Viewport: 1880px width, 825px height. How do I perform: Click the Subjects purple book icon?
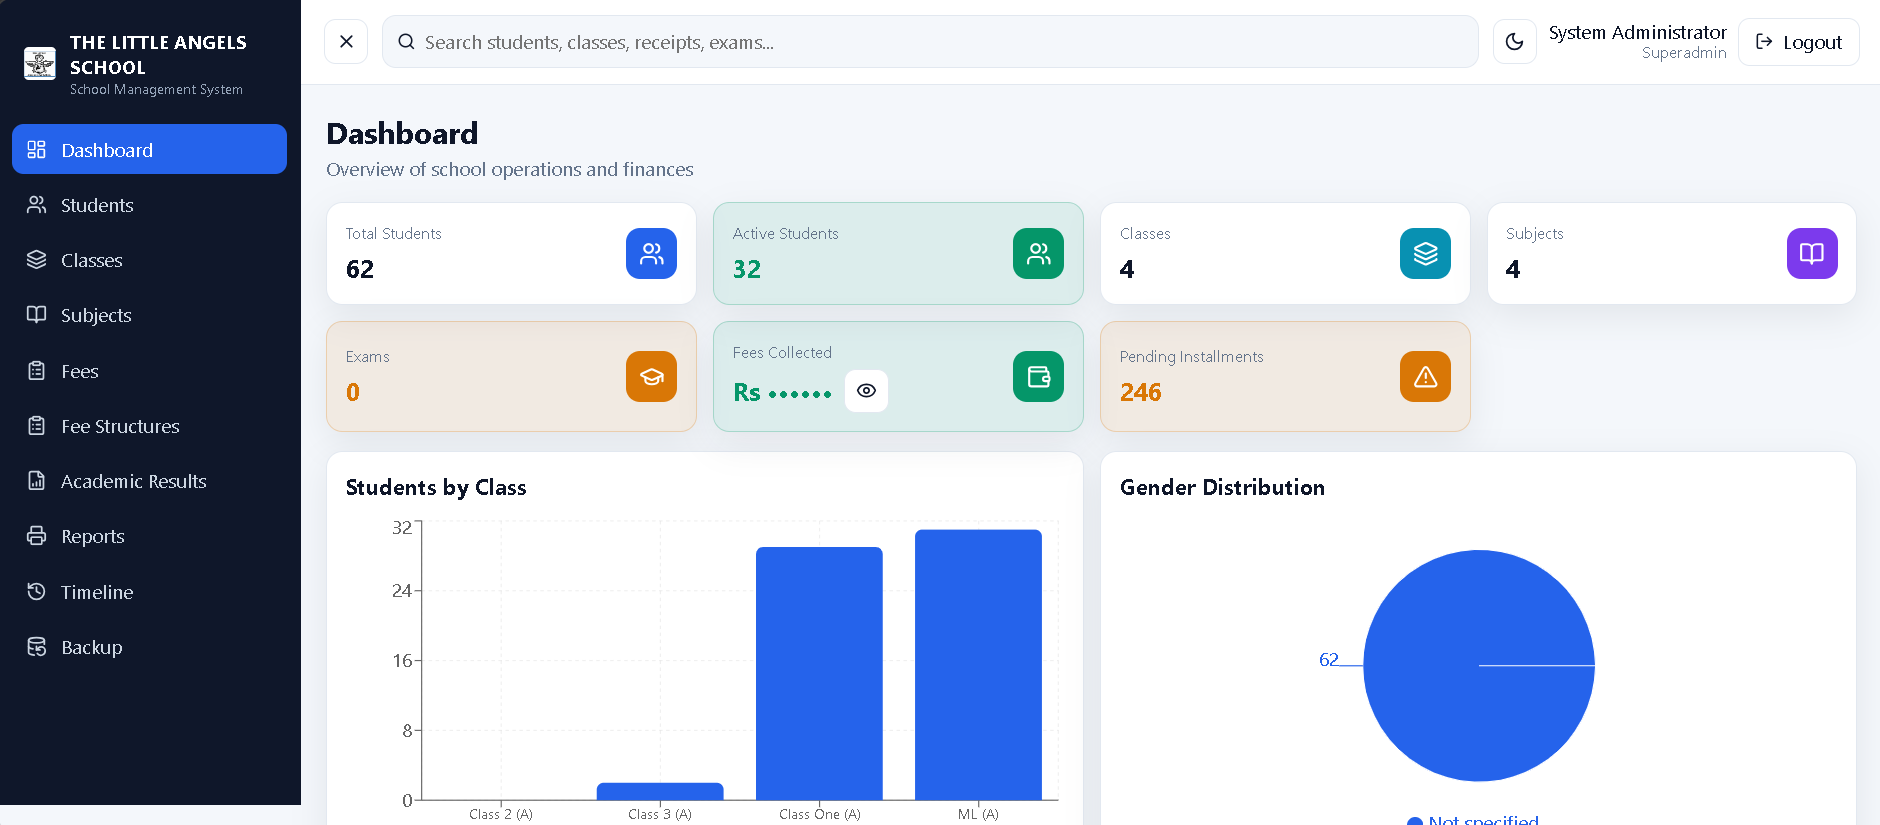[1812, 254]
